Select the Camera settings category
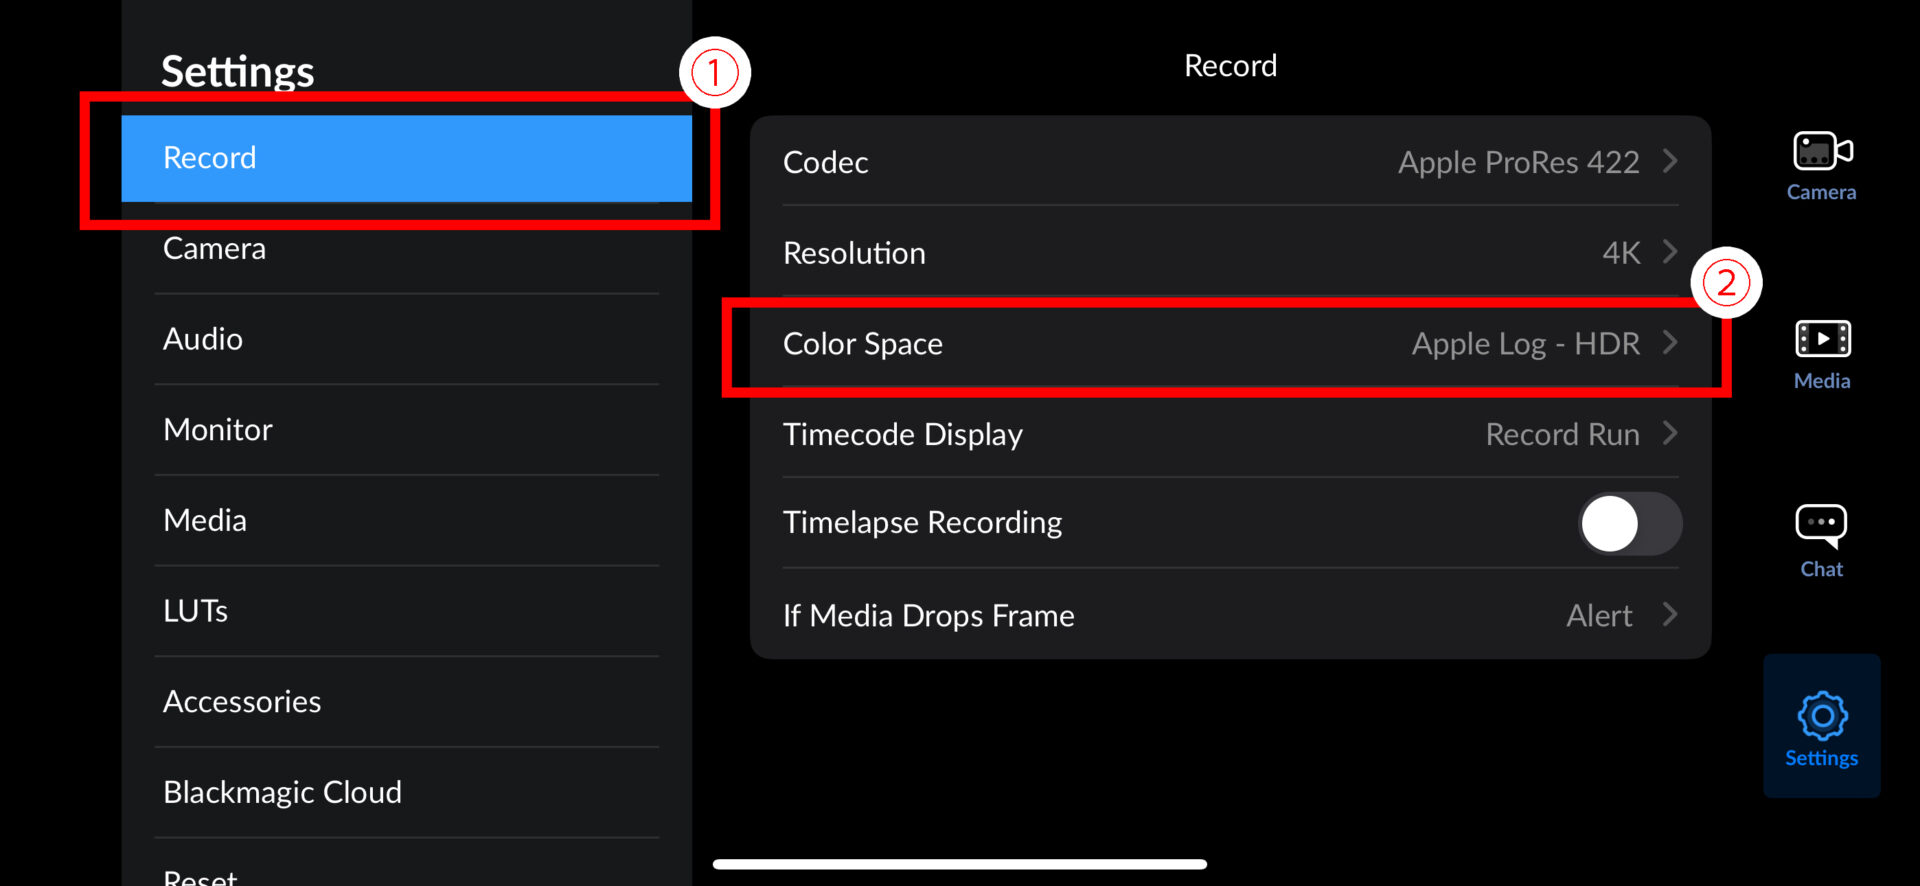1920x886 pixels. tap(406, 249)
